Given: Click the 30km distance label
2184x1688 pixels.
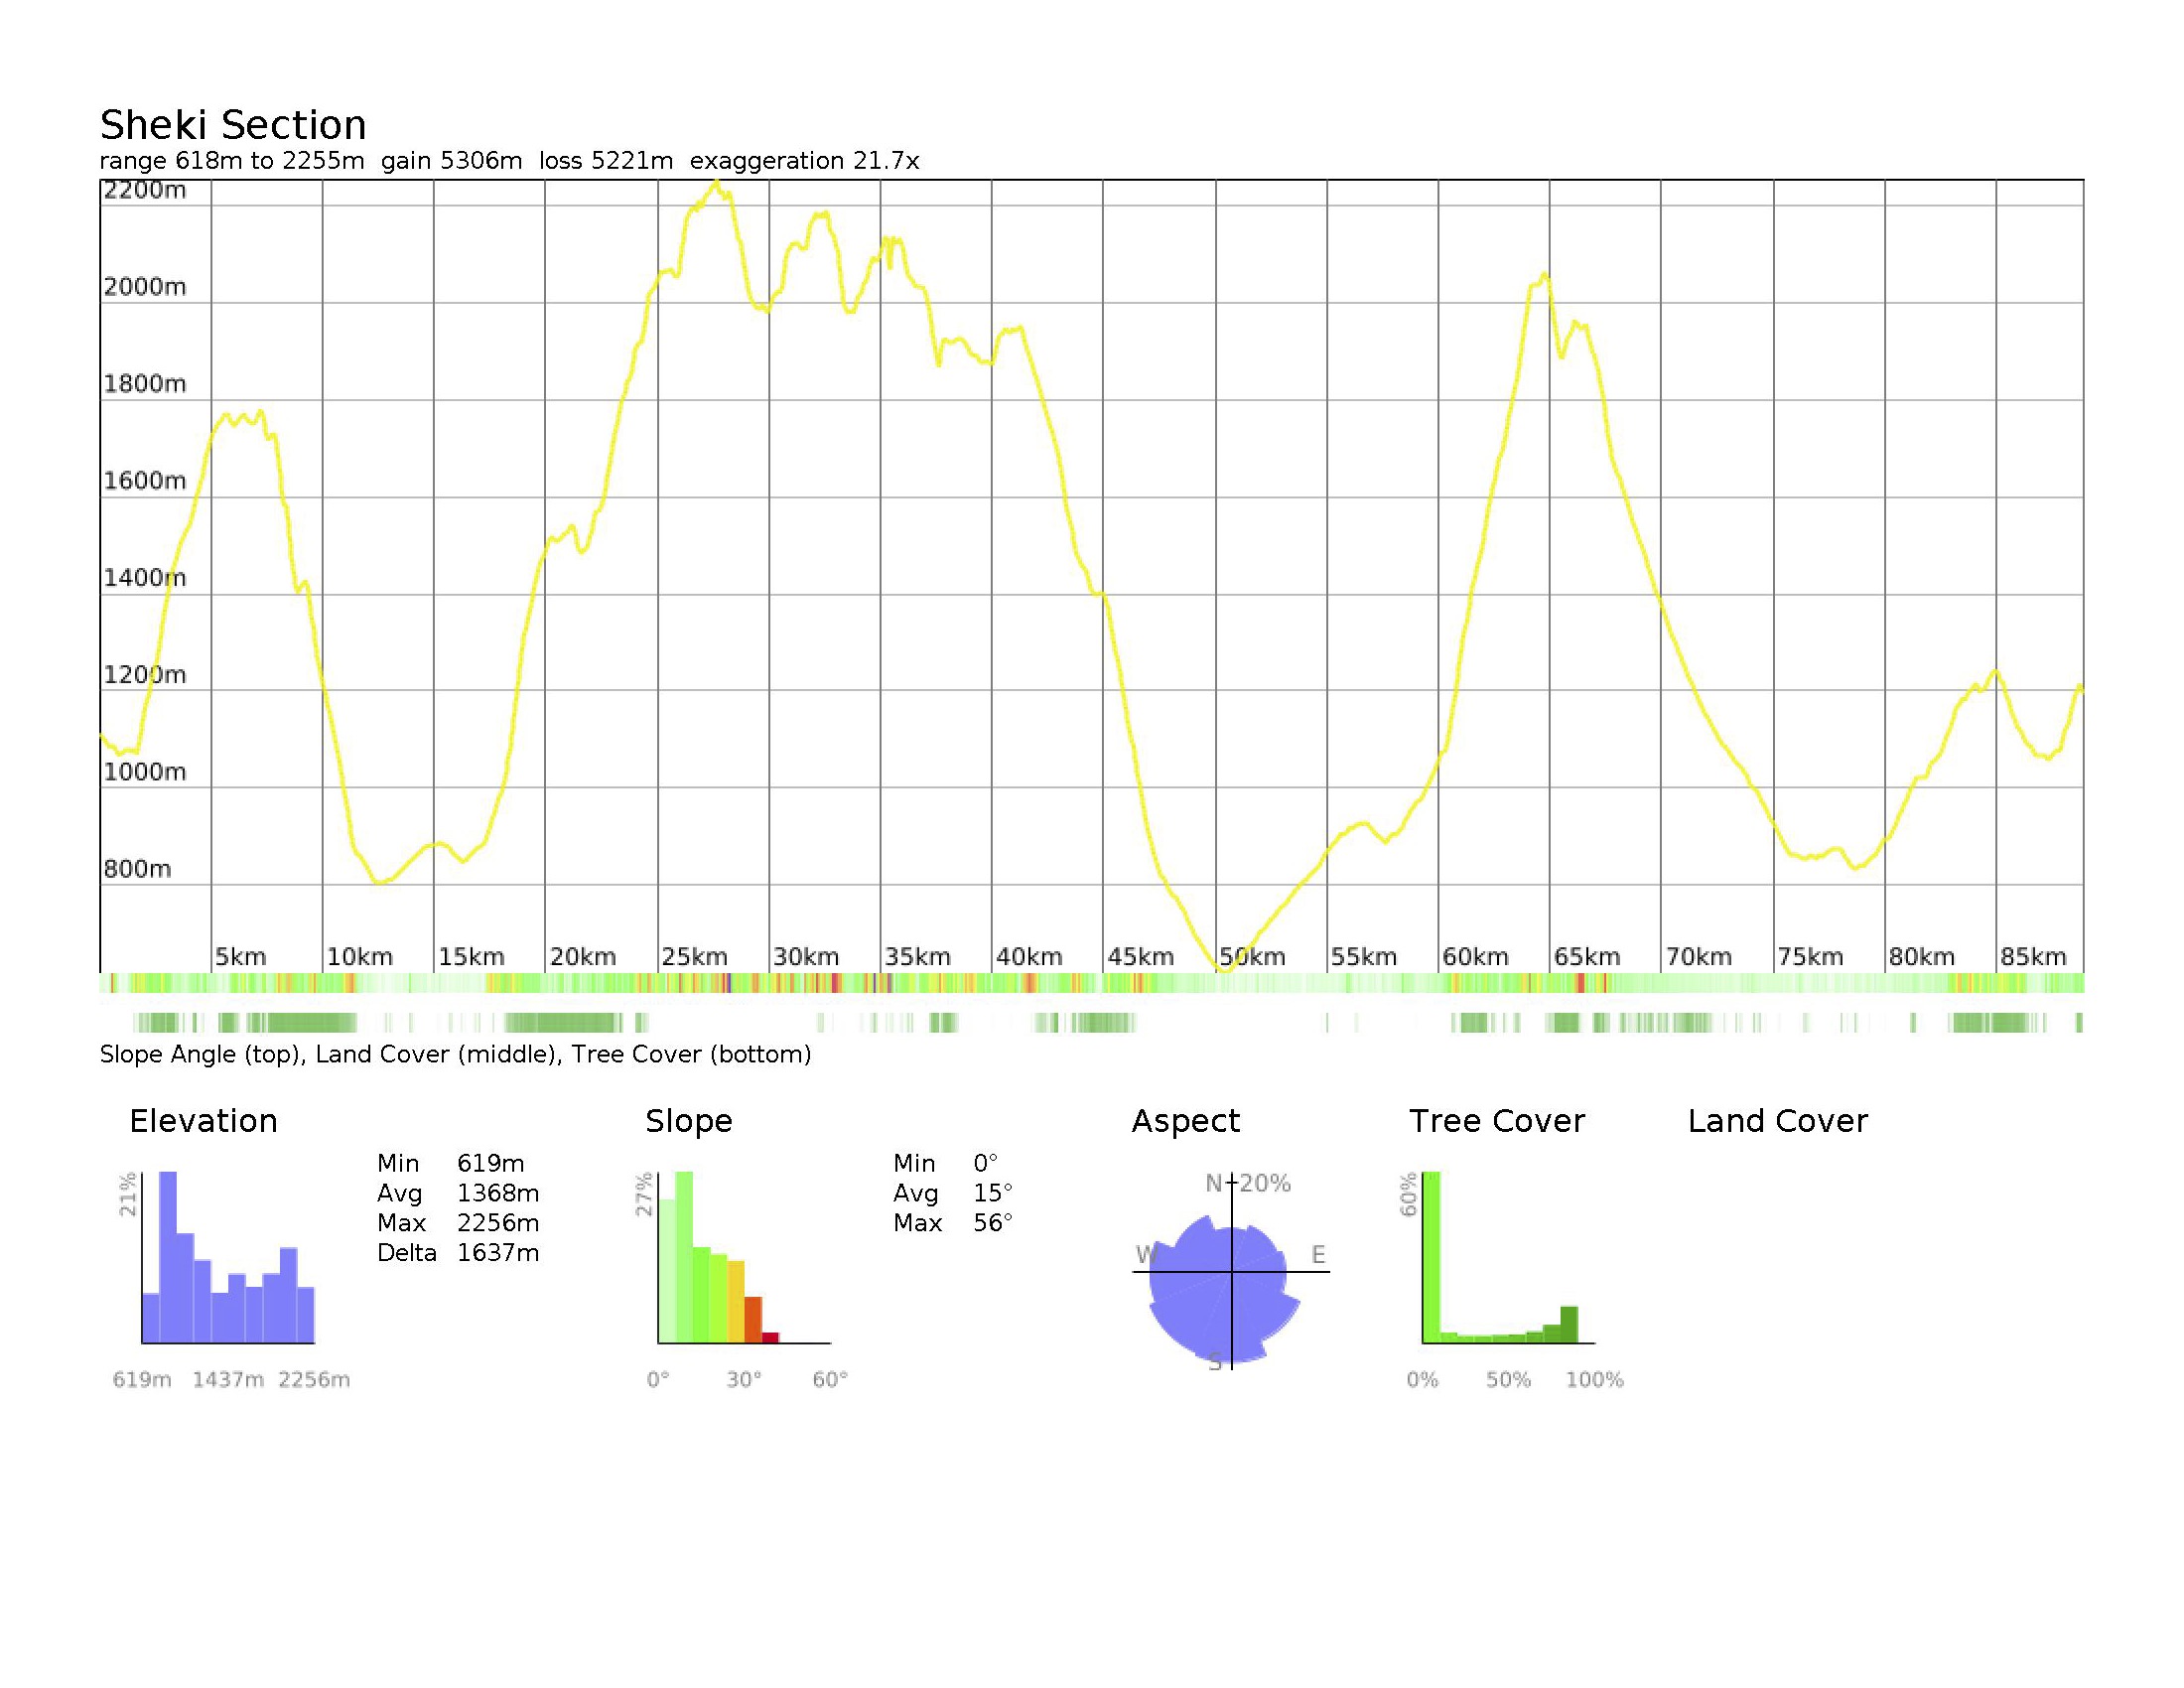Looking at the screenshot, I should (x=807, y=957).
